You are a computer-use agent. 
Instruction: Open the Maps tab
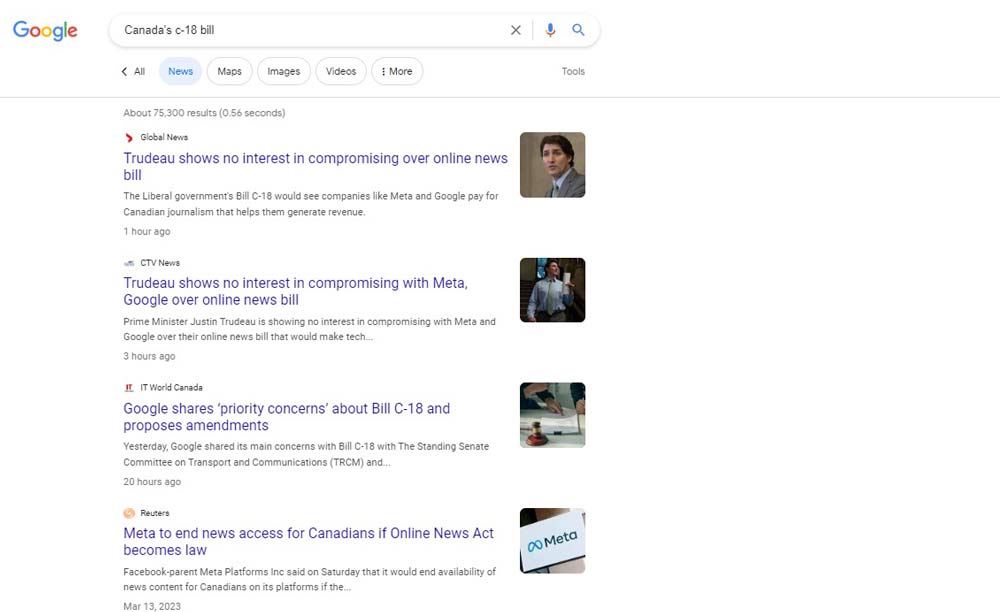pos(230,71)
